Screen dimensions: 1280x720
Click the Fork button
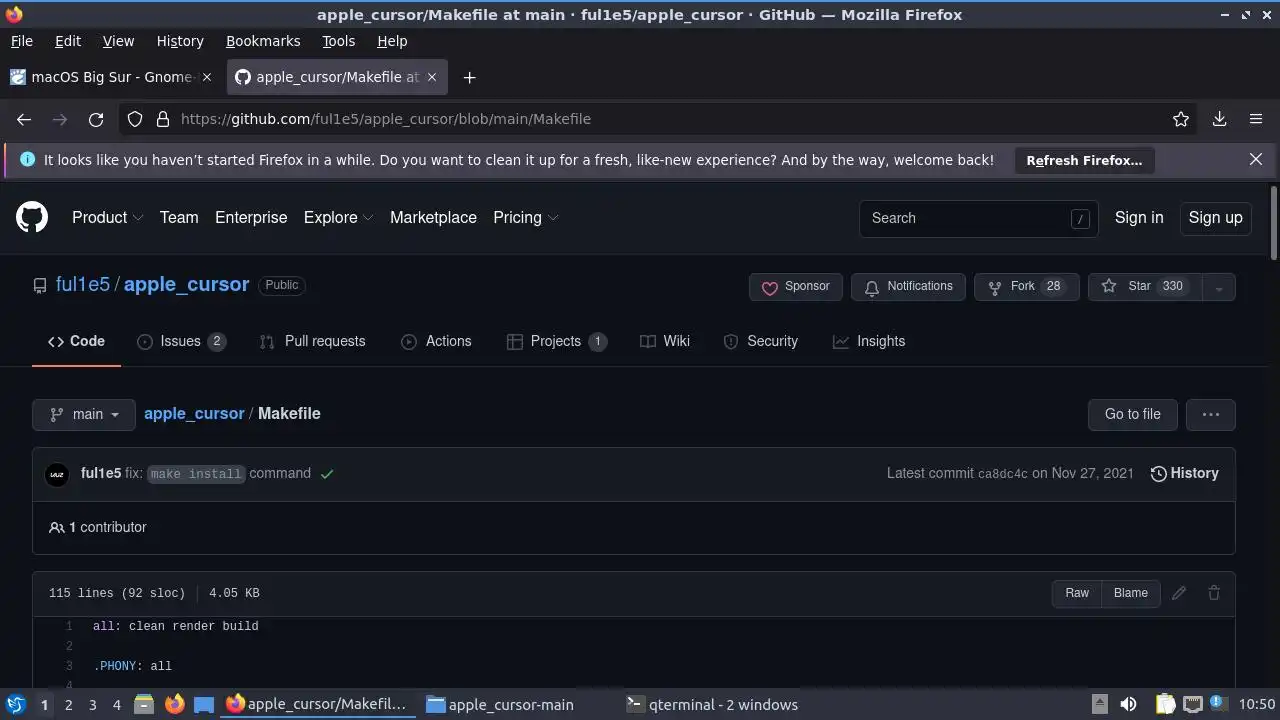[x=1026, y=287]
